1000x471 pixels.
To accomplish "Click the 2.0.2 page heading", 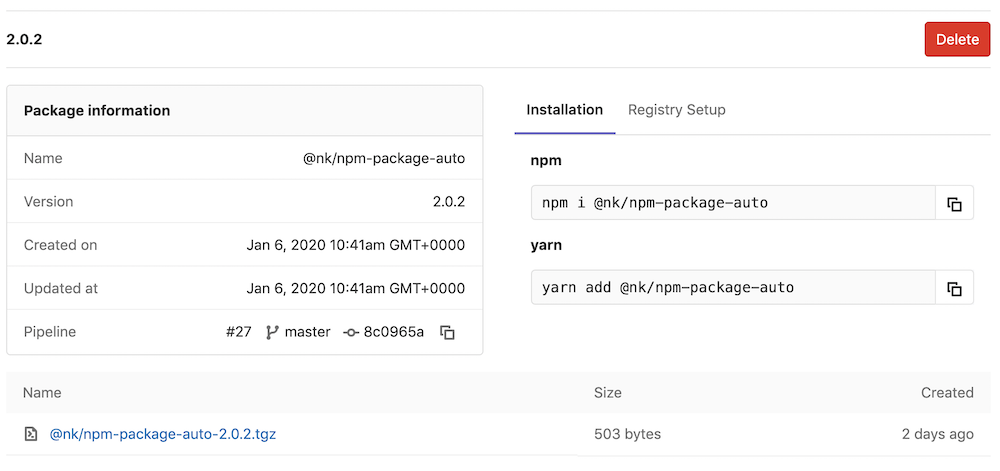I will (x=24, y=40).
